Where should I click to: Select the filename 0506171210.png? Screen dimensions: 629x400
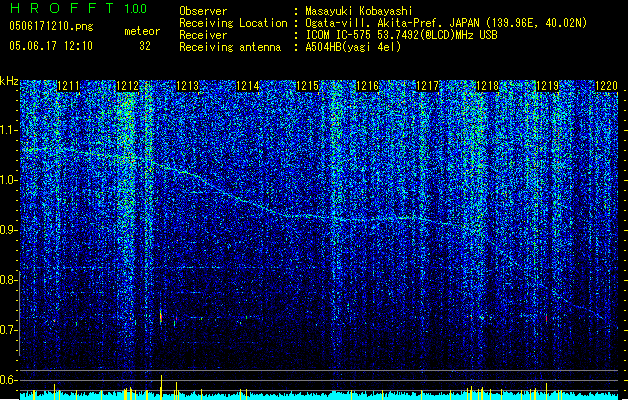click(51, 27)
